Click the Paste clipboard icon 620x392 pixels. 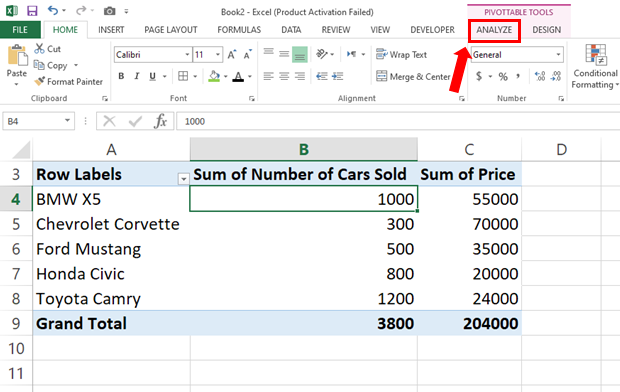coord(17,55)
